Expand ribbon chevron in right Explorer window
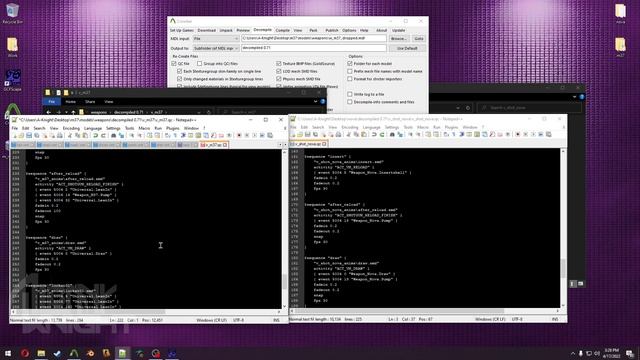 (x=575, y=97)
